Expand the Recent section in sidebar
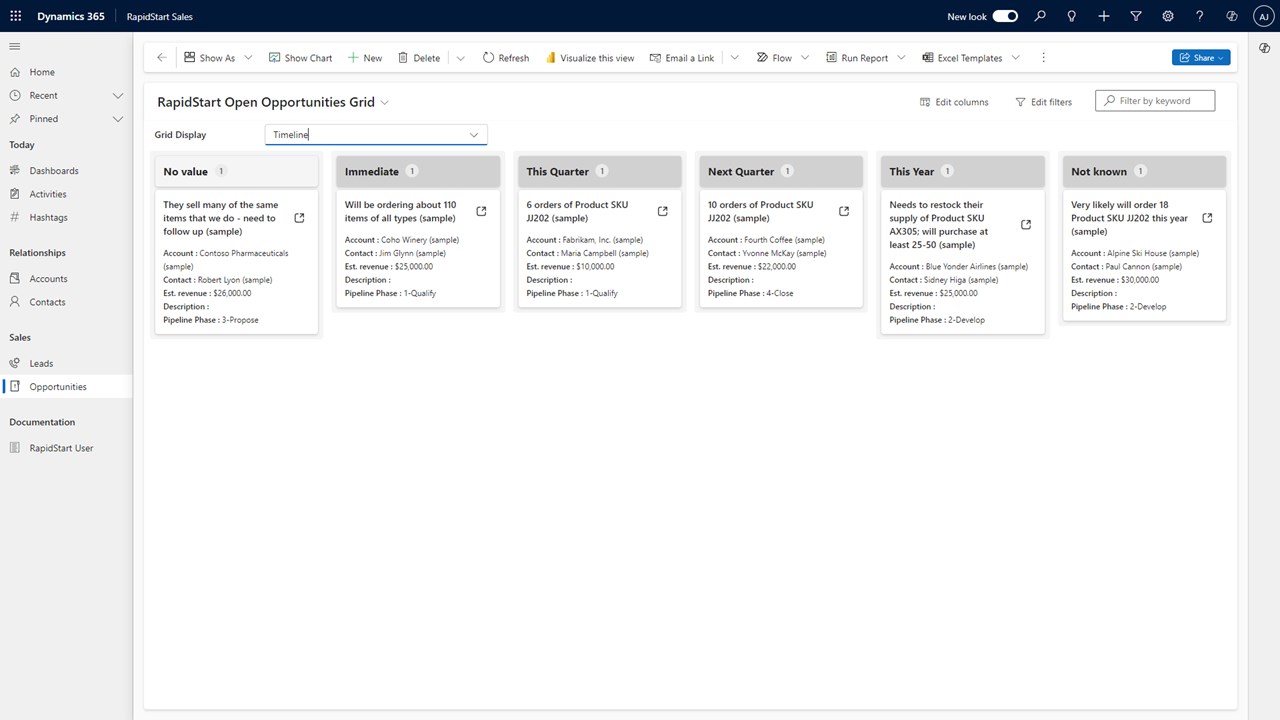This screenshot has height=720, width=1280. click(117, 95)
